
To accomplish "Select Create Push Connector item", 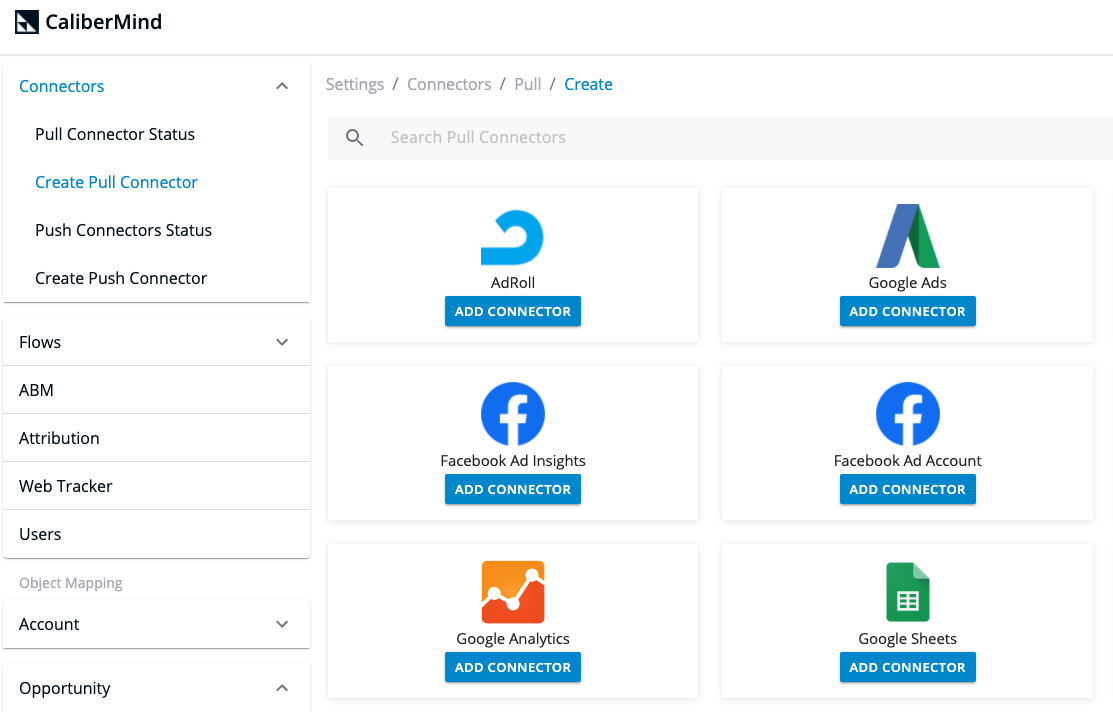I will tap(121, 278).
